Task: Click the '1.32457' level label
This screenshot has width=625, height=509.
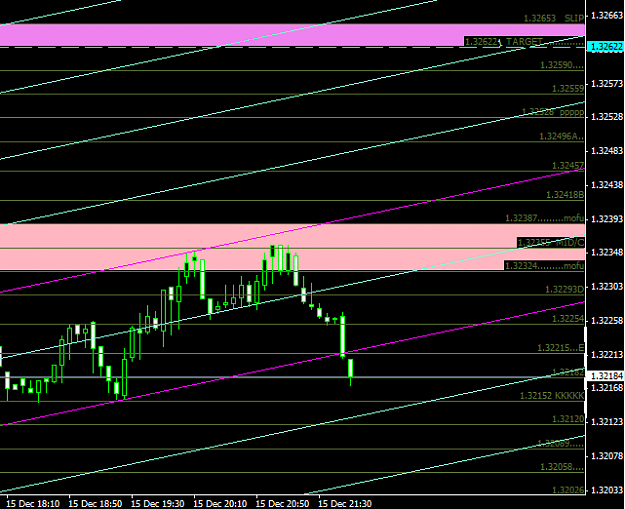Action: 568,165
